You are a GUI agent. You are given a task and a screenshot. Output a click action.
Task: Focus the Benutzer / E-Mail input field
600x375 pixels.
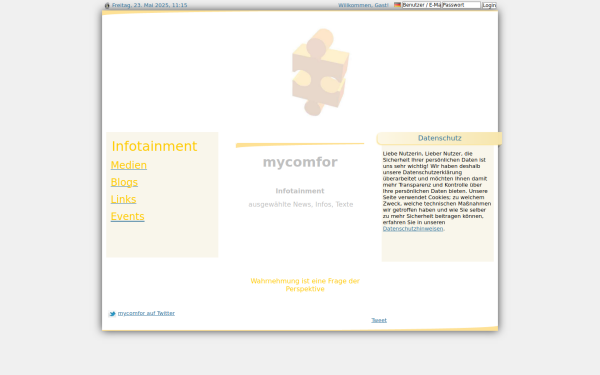click(422, 5)
